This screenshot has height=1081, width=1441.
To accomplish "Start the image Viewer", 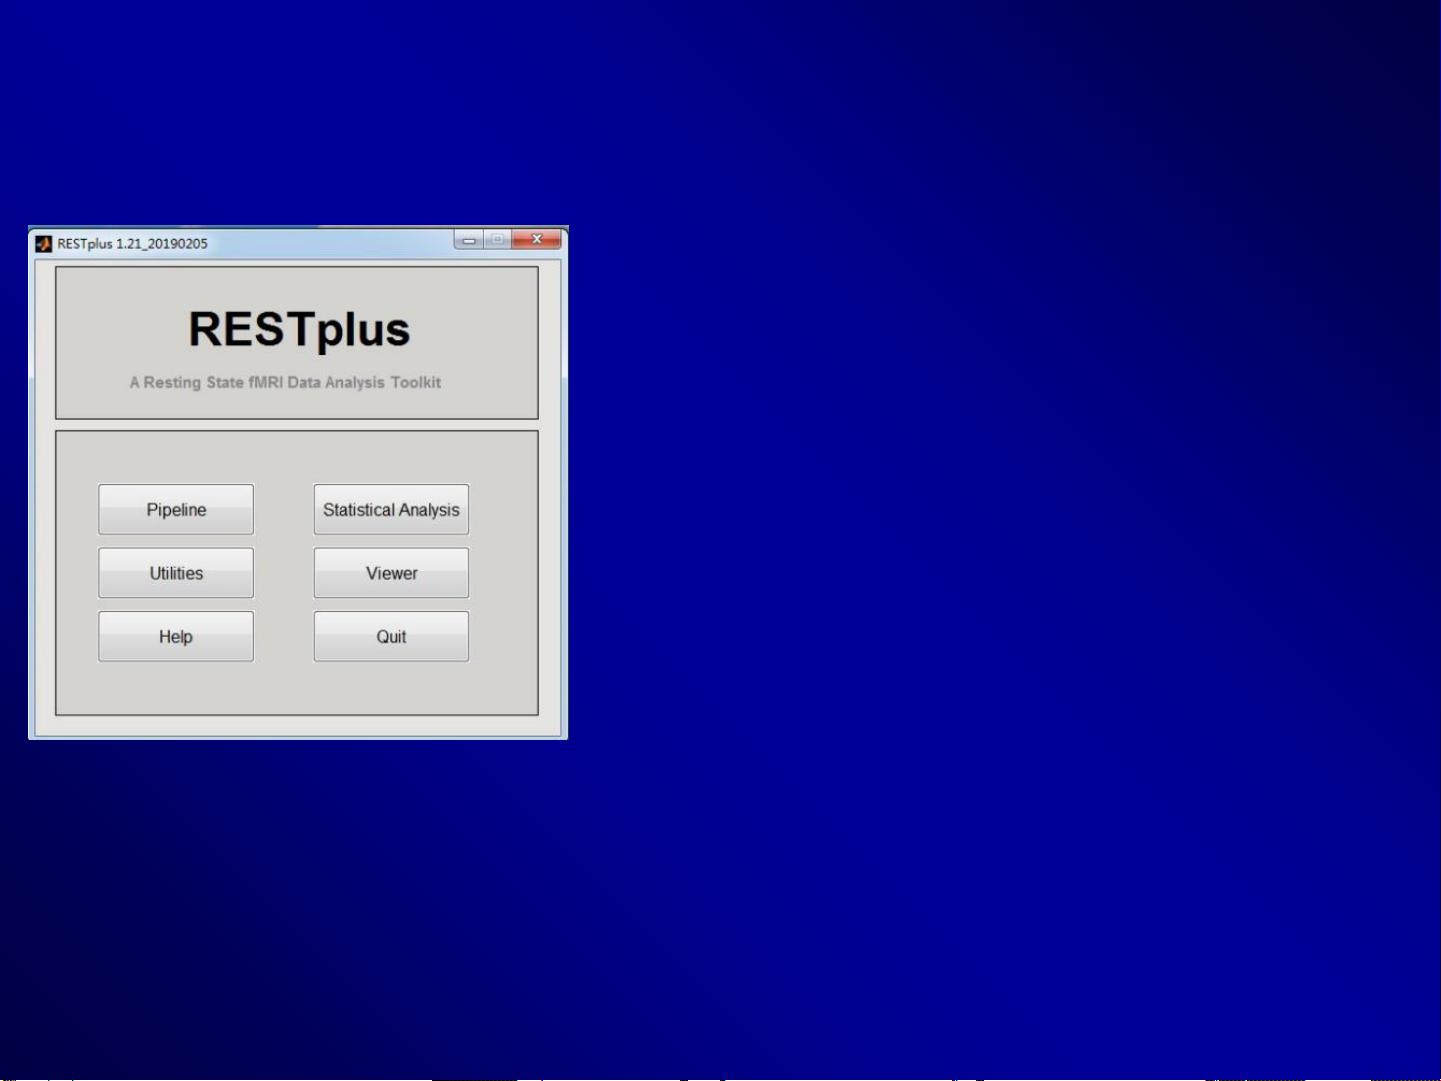I will pyautogui.click(x=390, y=572).
